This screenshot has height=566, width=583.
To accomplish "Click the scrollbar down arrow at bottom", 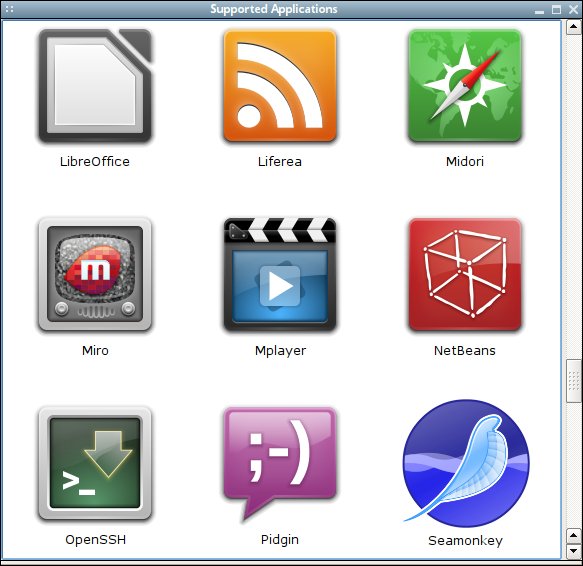I will point(573,551).
